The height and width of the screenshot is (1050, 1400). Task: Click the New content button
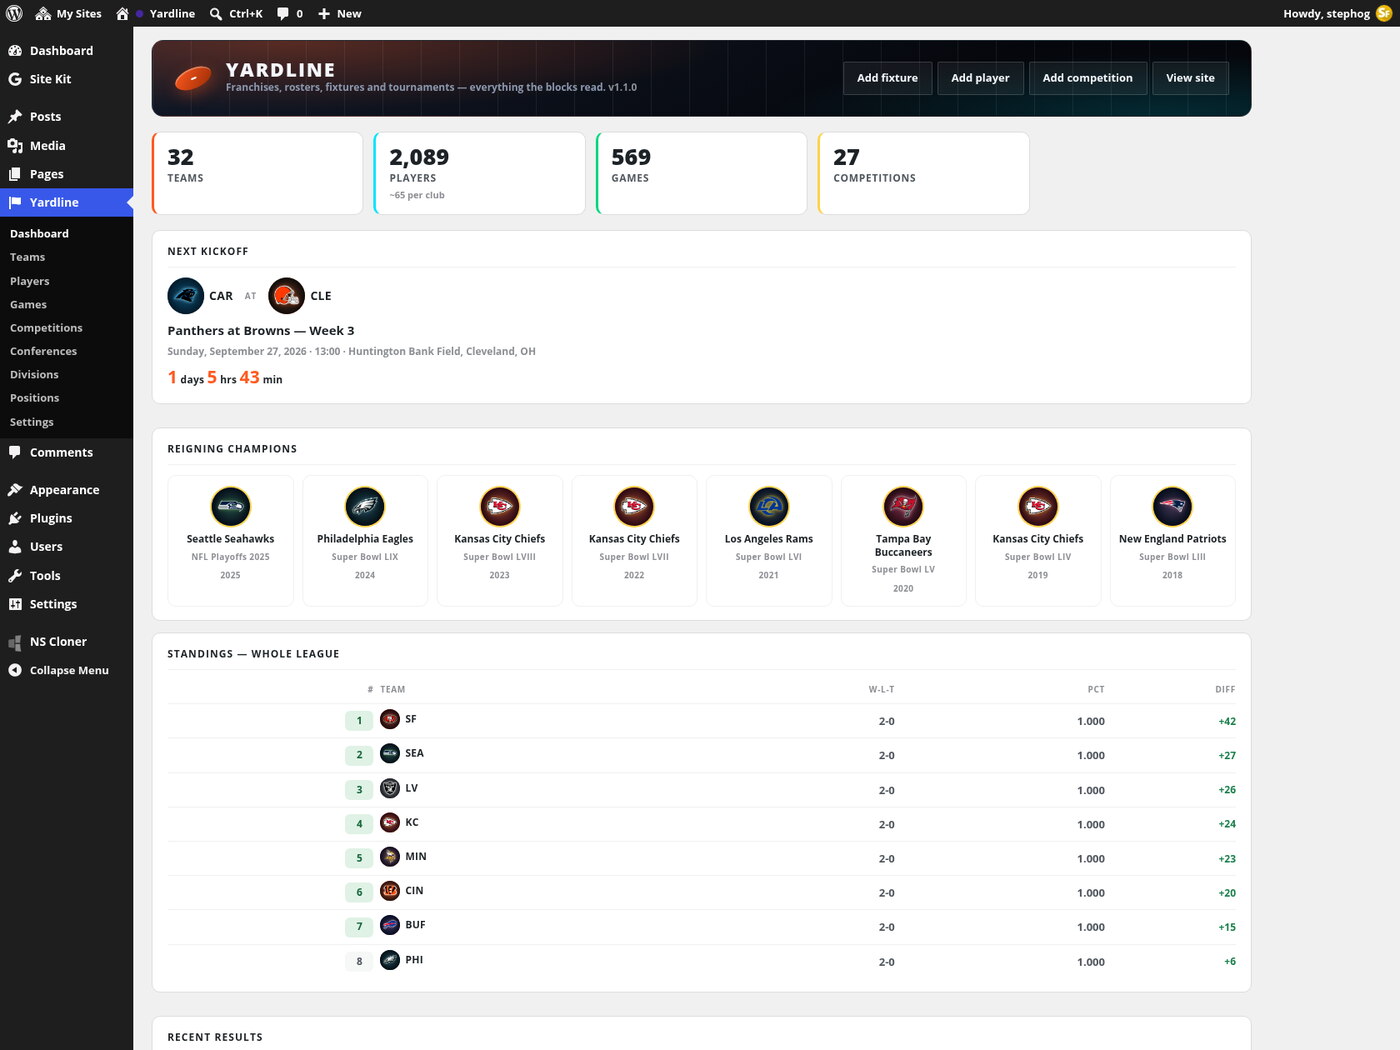[339, 13]
